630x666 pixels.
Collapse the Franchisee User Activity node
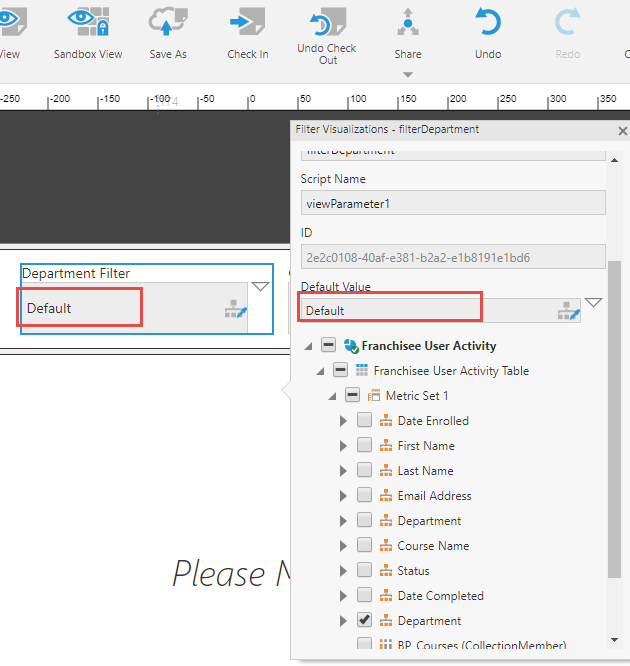[x=309, y=347]
